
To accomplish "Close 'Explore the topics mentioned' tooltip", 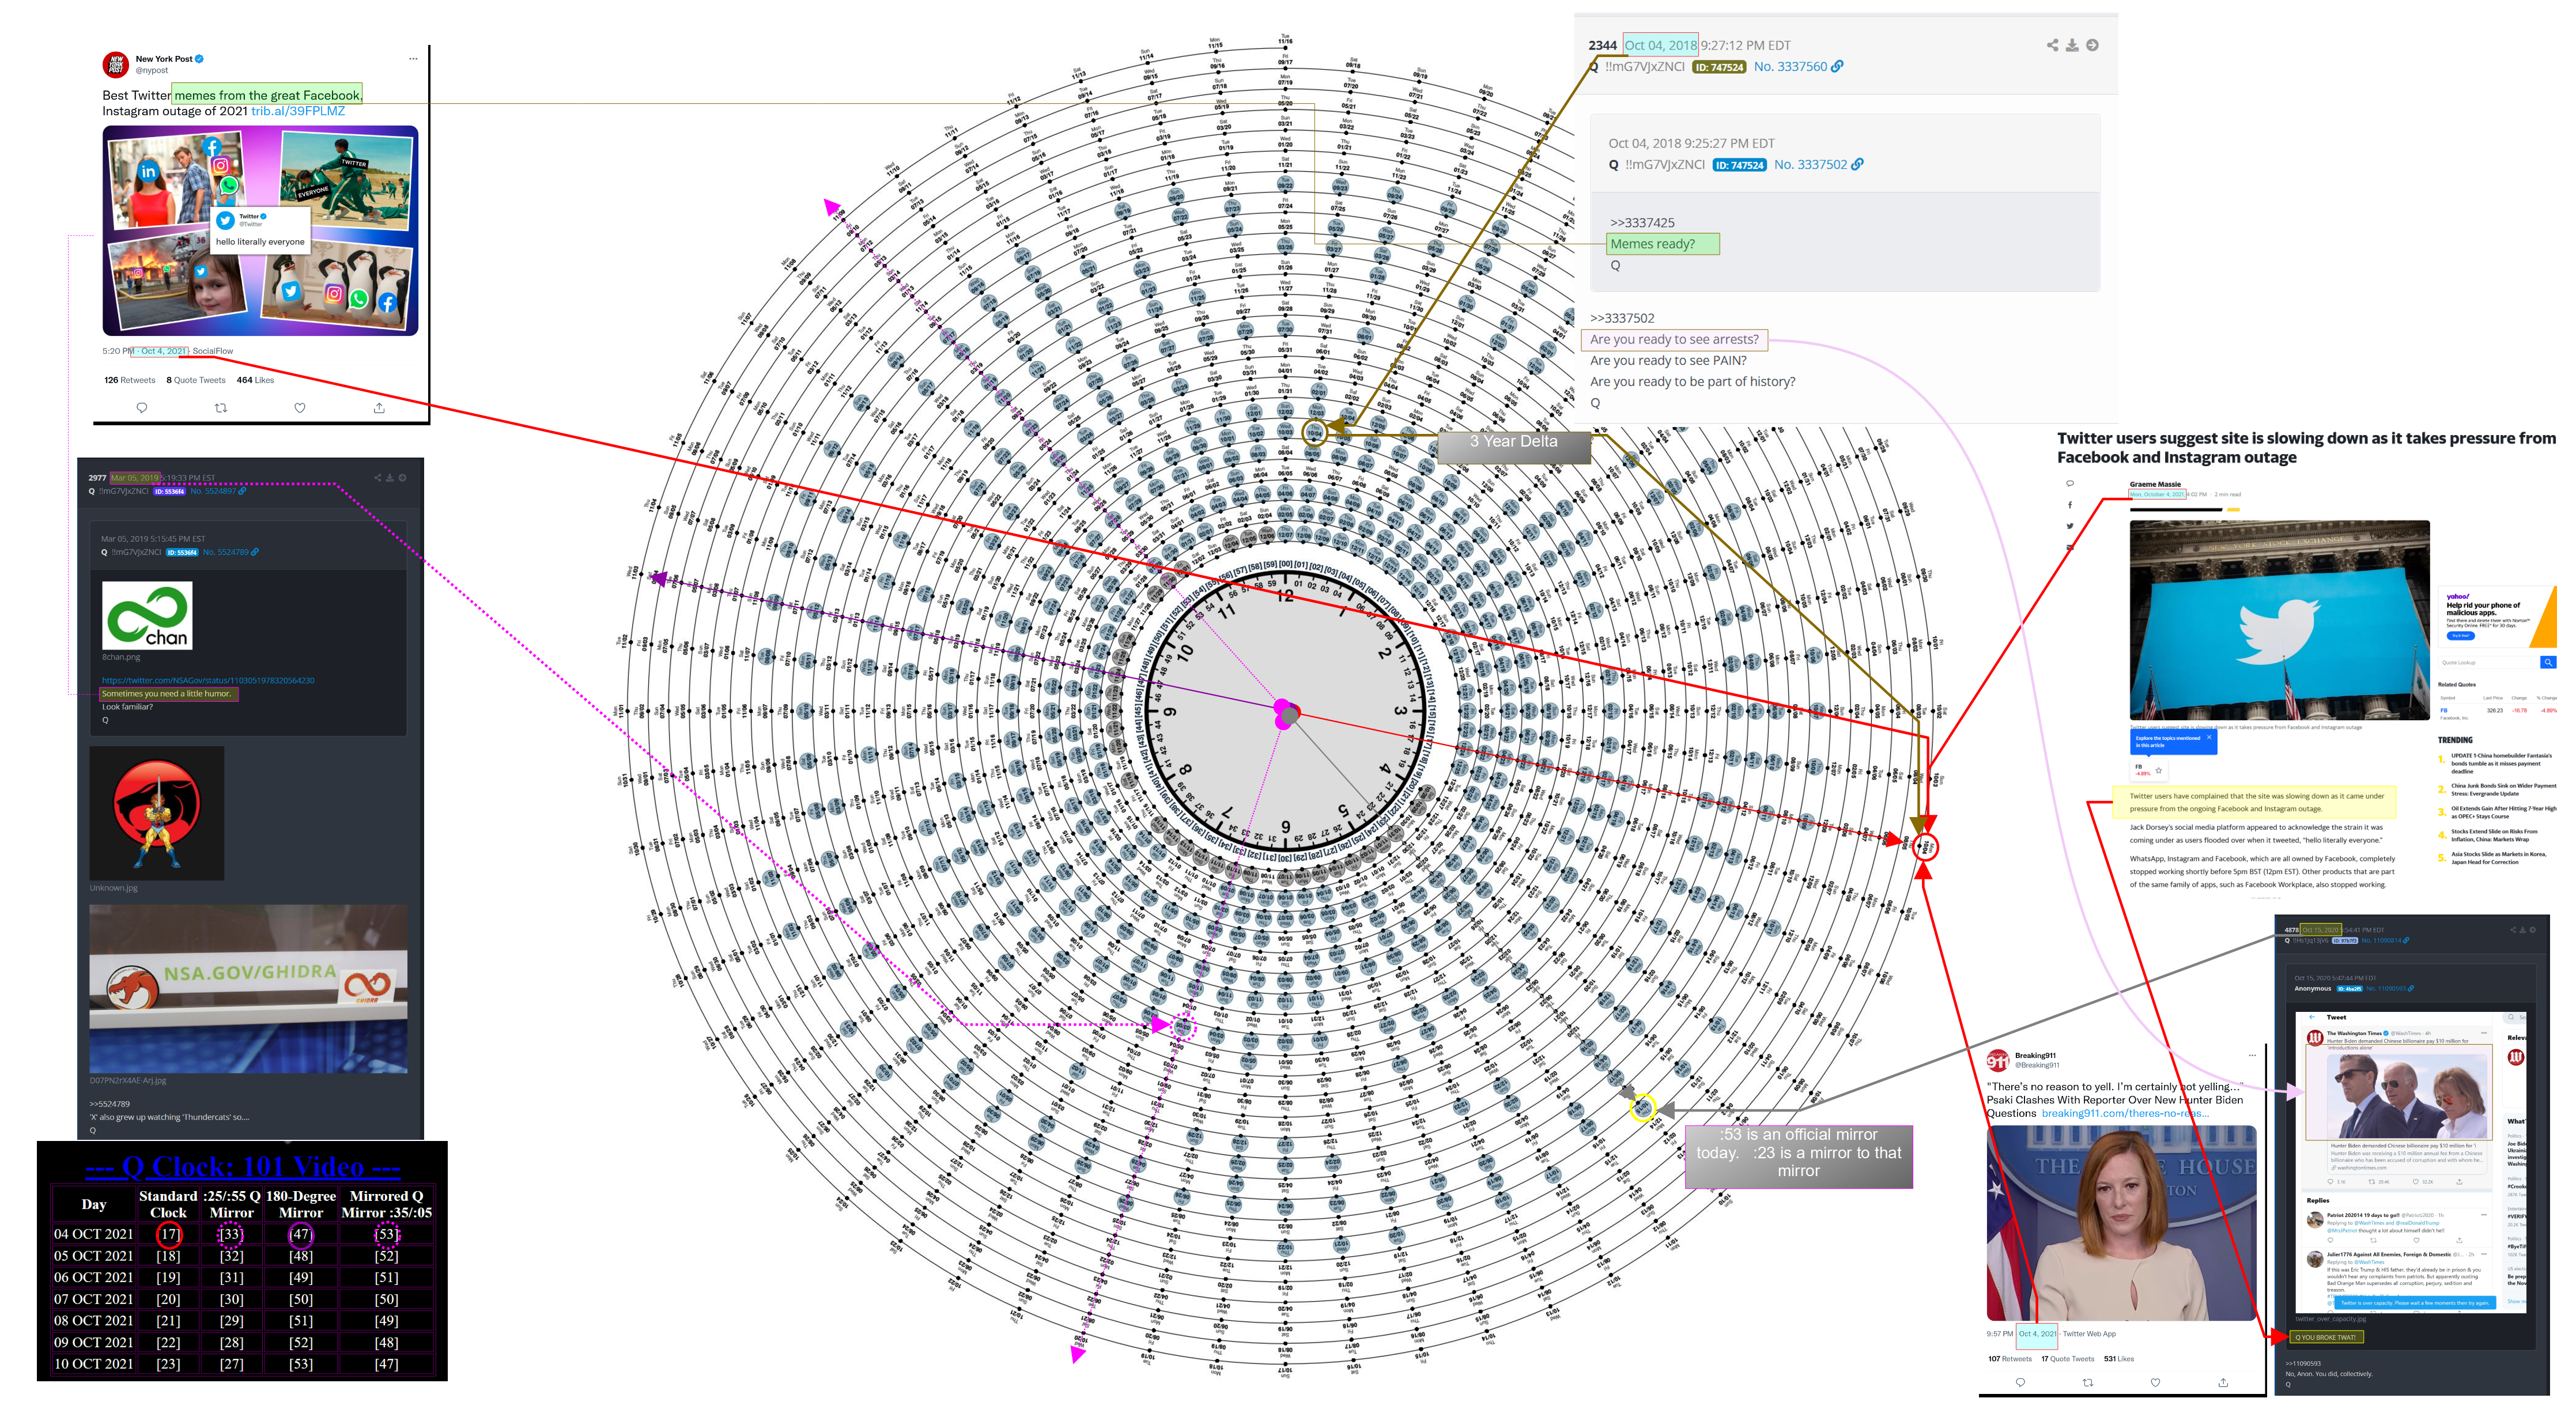I will 2209,737.
